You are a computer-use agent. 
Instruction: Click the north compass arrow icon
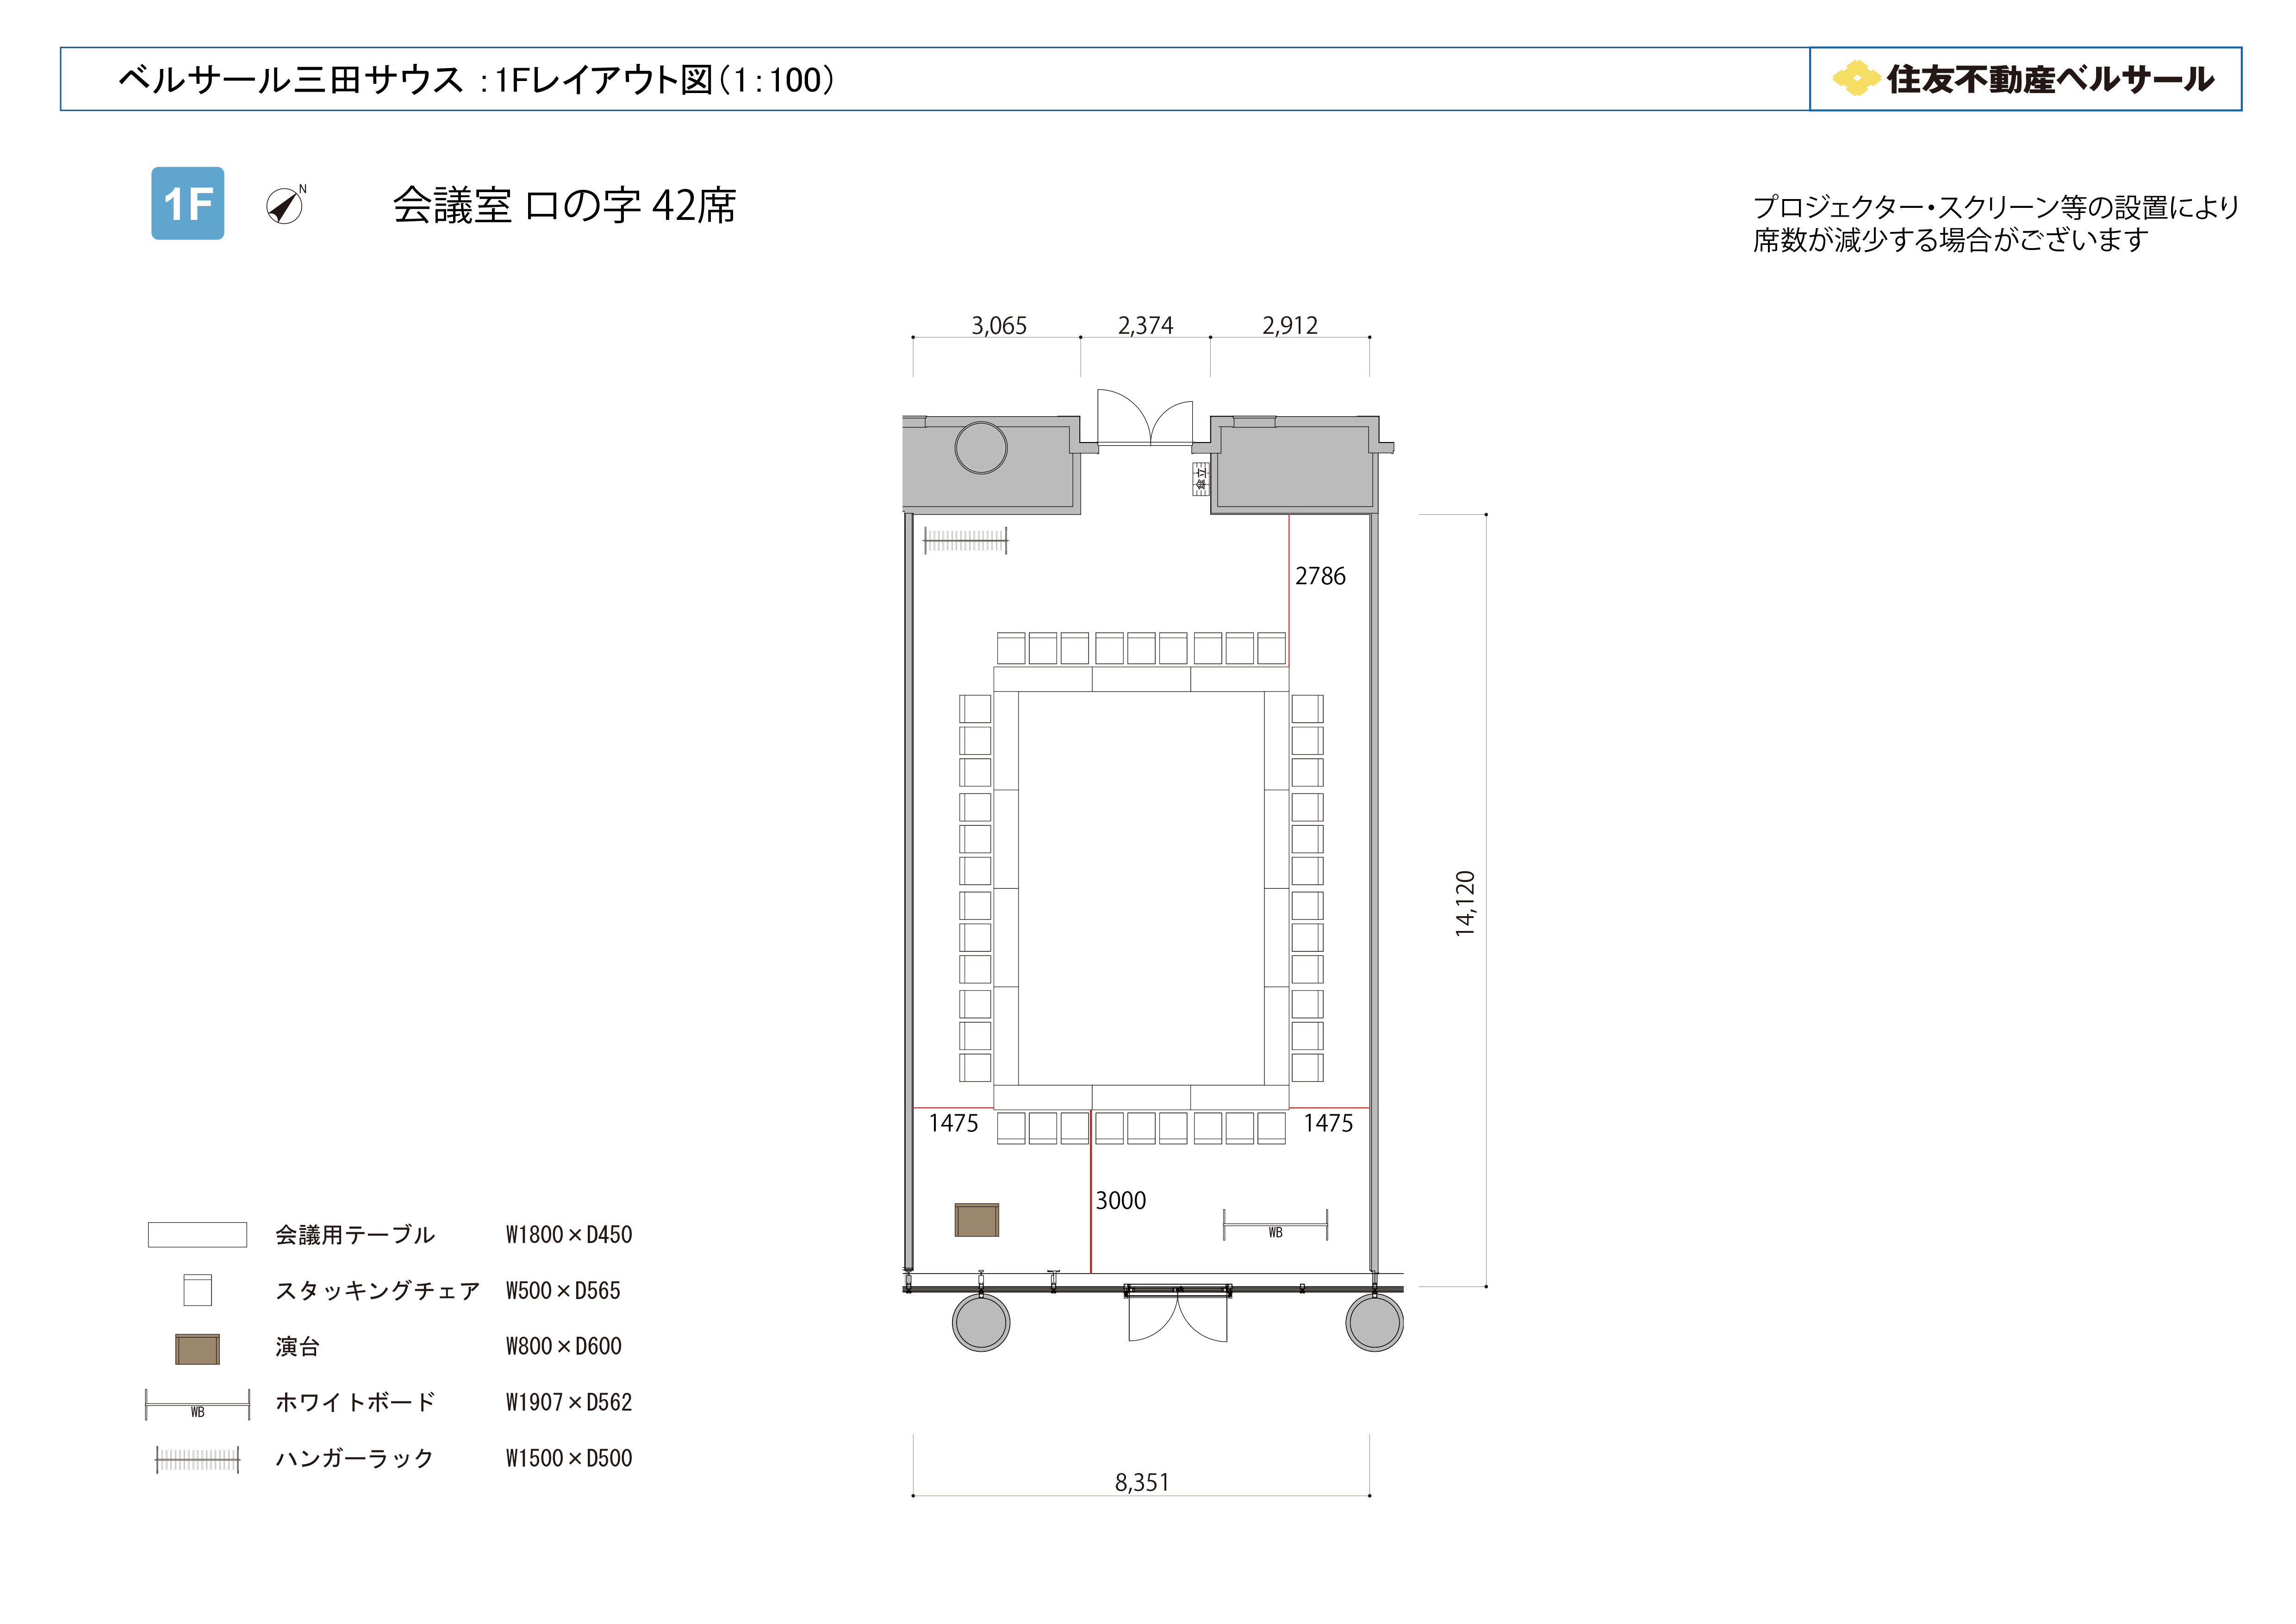click(285, 205)
